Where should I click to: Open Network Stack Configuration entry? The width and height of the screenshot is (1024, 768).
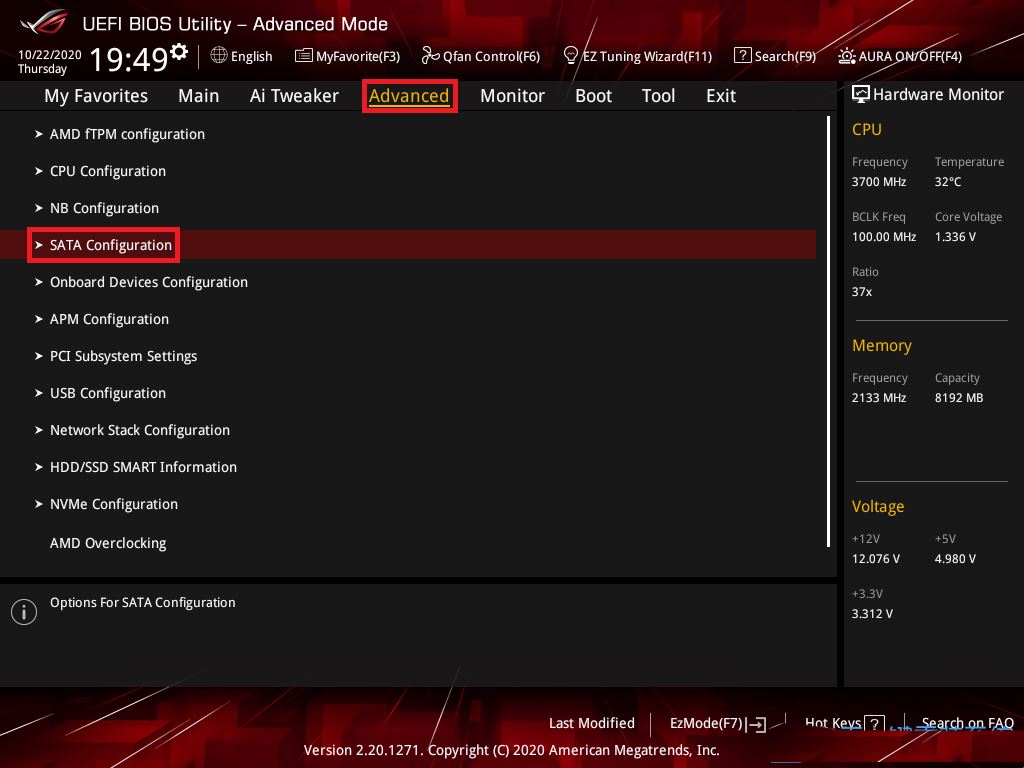[x=140, y=430]
